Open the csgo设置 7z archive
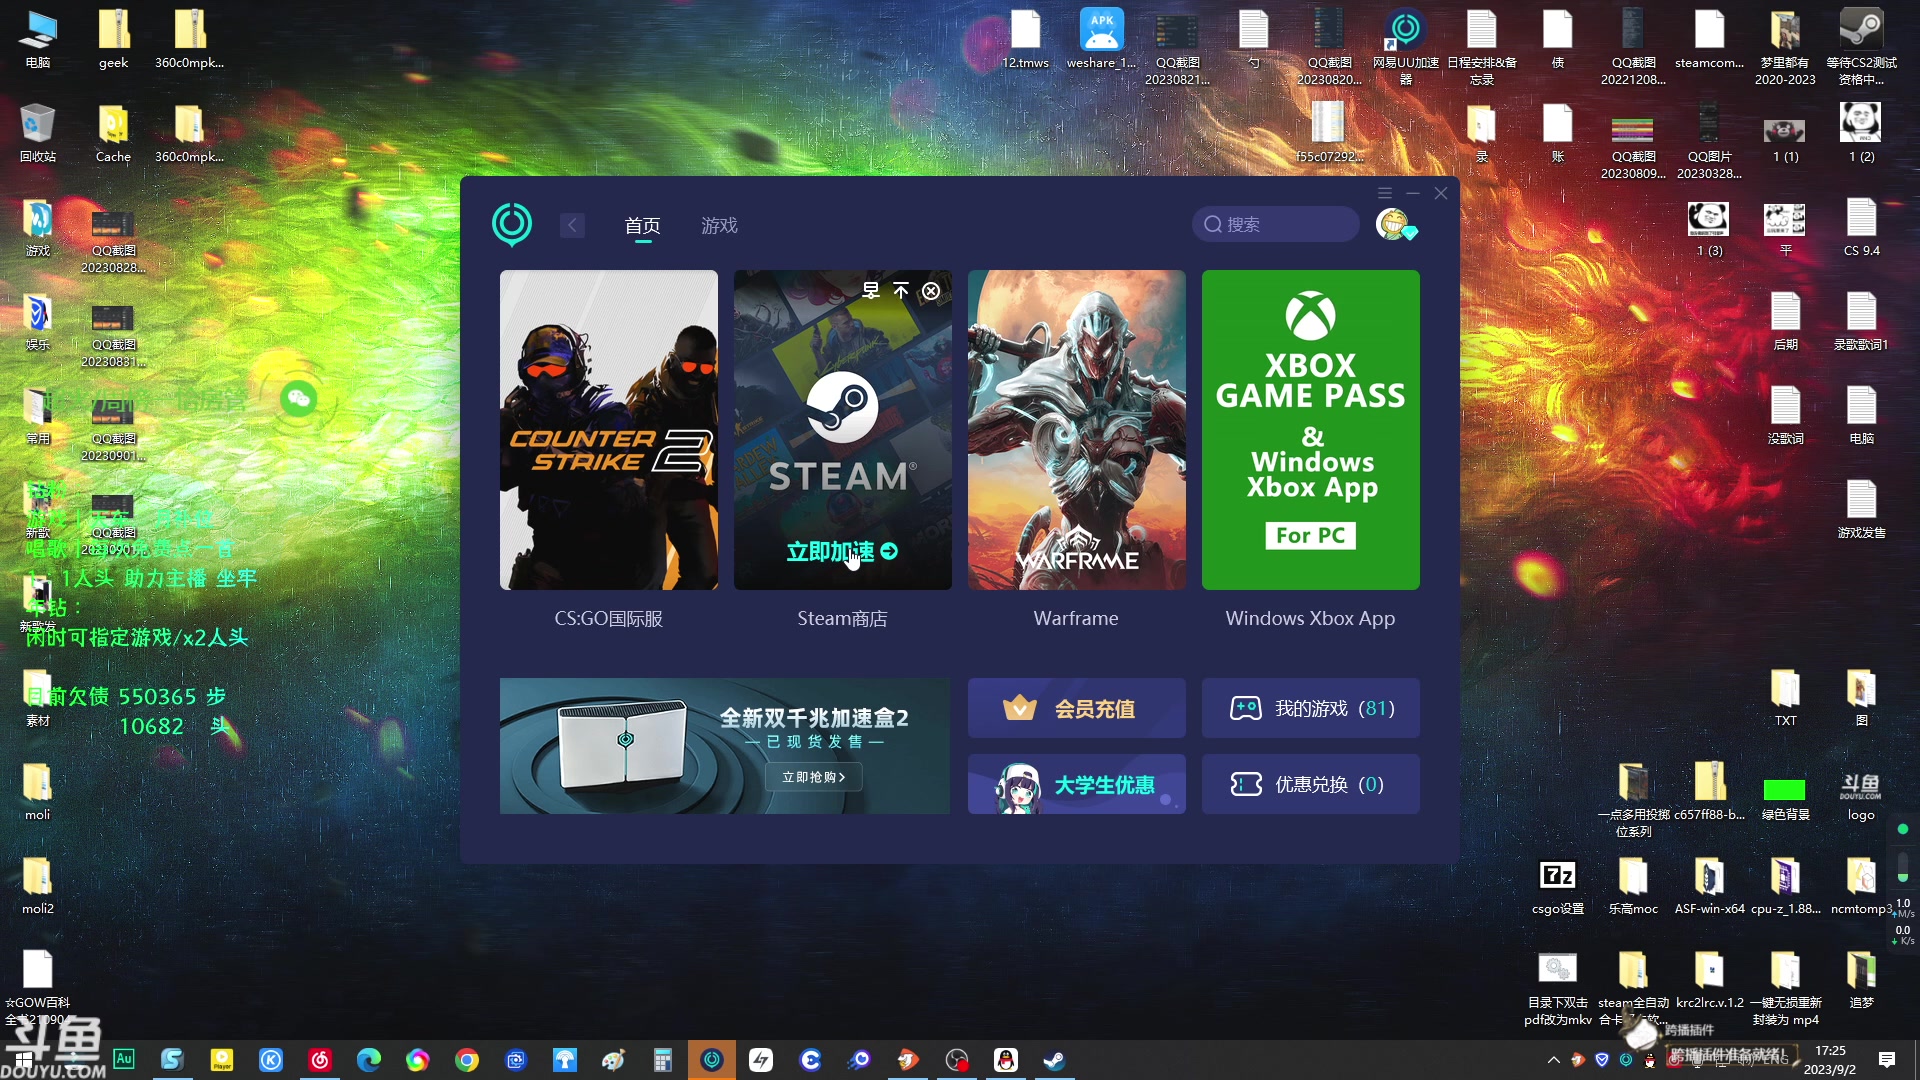Screen dimensions: 1920x1080 pyautogui.click(x=1557, y=886)
